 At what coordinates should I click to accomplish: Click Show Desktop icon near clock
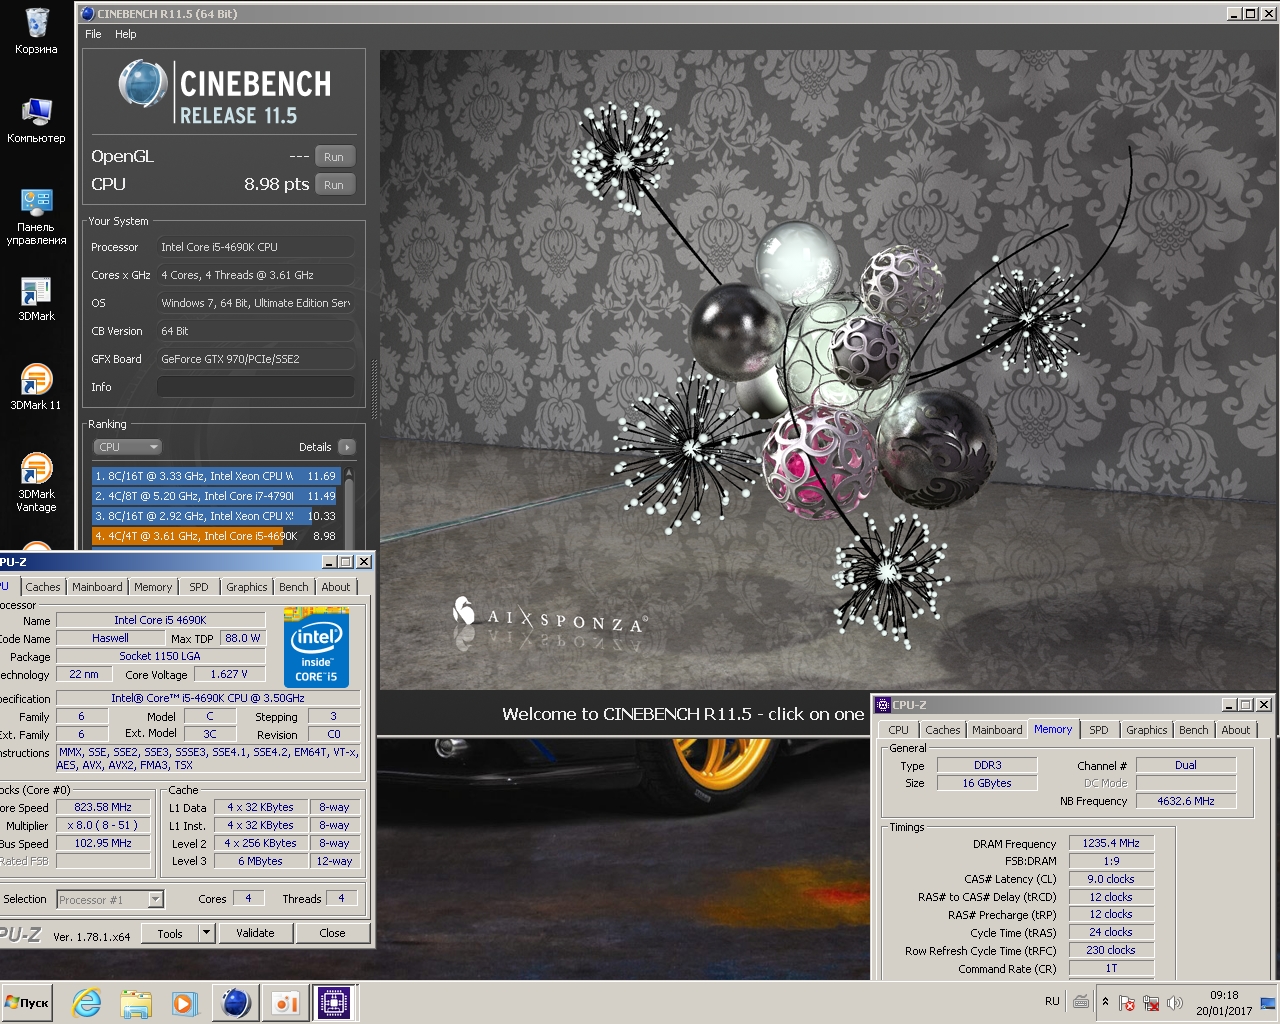click(x=1268, y=1003)
